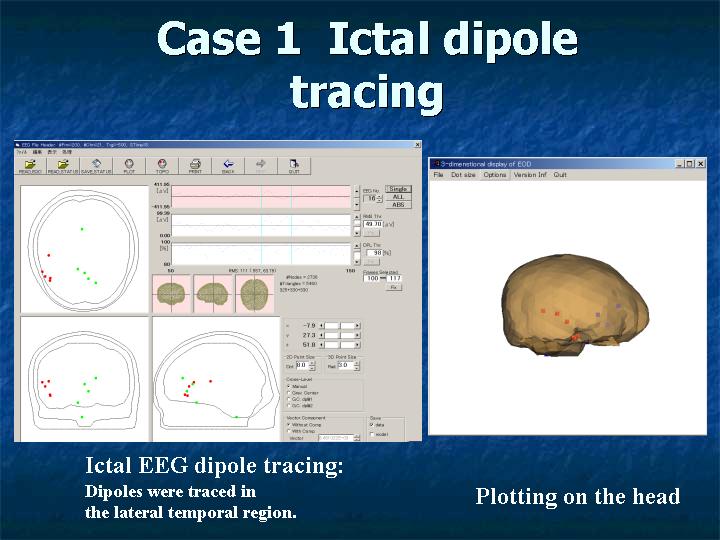Open the Dot size menu

(x=463, y=175)
